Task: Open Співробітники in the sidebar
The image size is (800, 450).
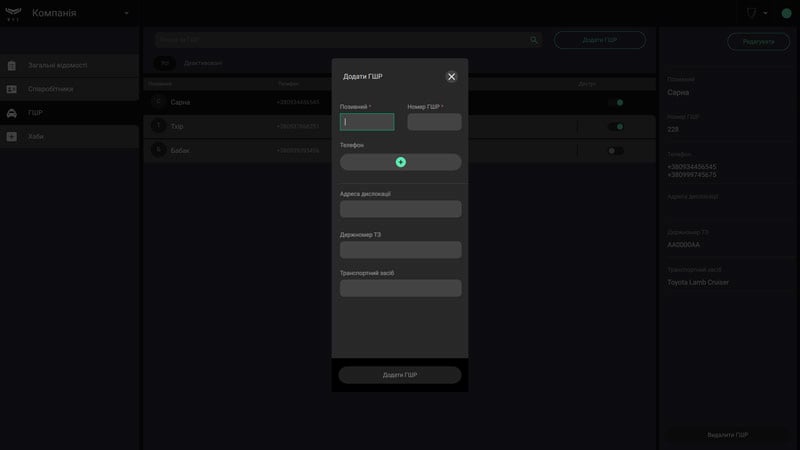Action: click(69, 89)
